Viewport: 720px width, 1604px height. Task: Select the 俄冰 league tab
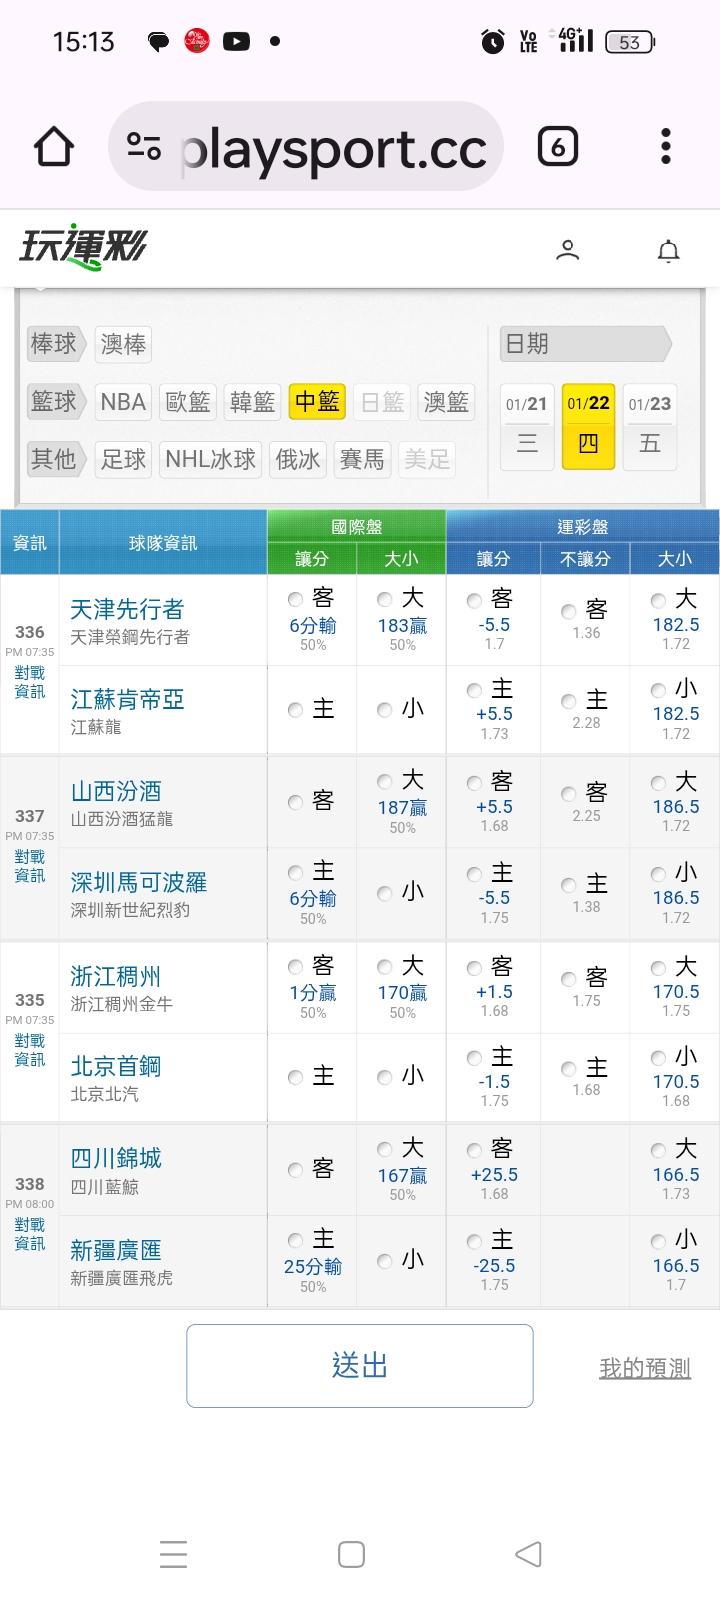click(x=298, y=460)
